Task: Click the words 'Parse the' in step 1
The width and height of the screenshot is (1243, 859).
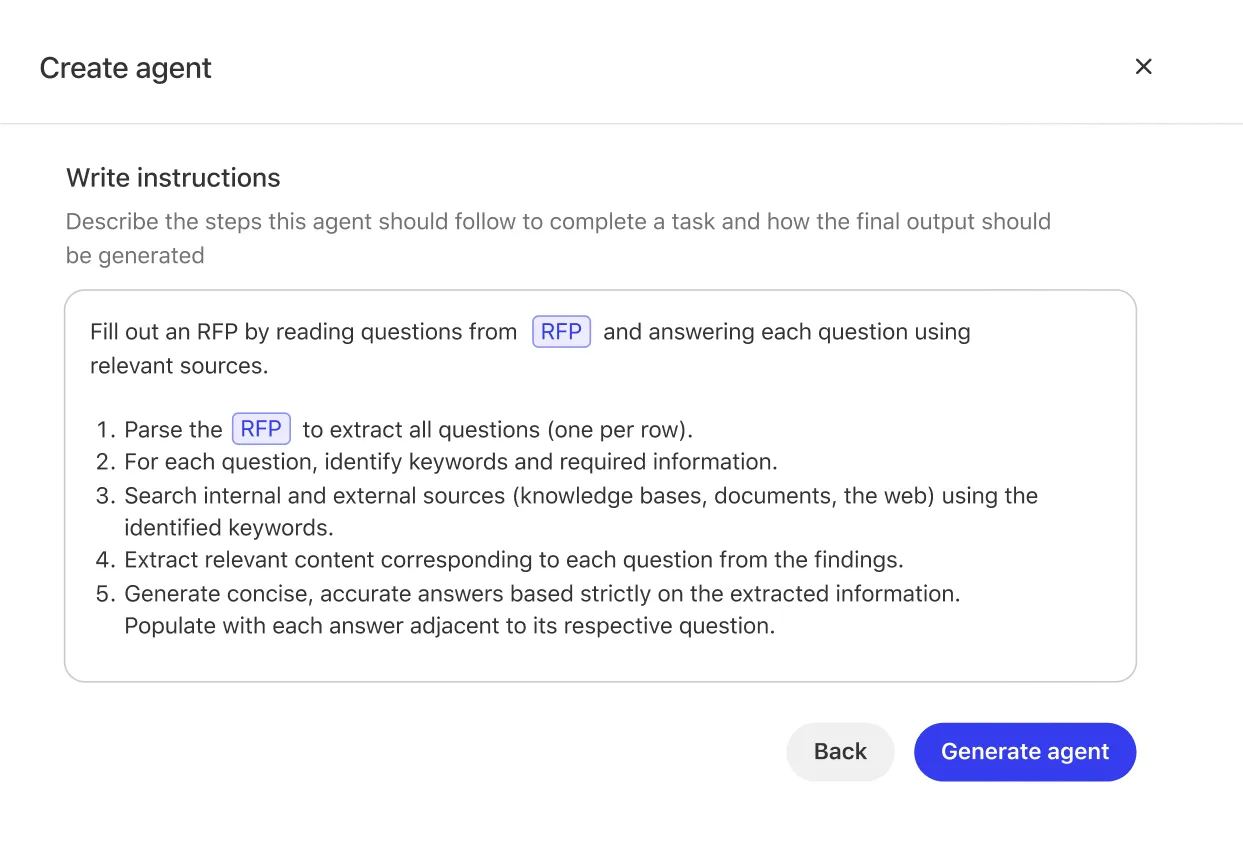Action: 173,430
